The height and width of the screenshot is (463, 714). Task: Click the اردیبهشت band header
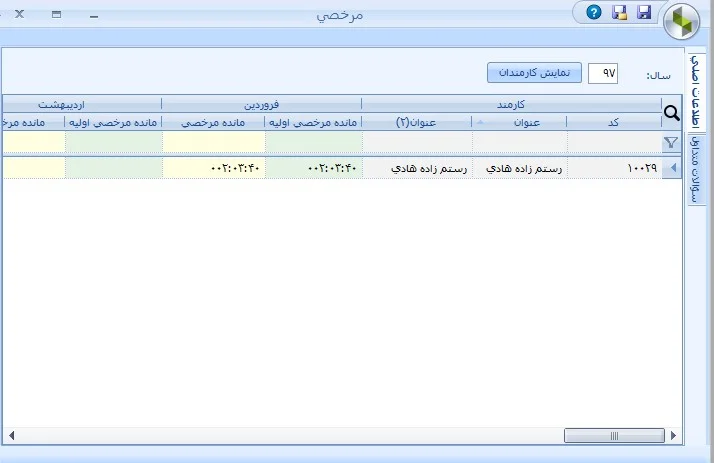tap(82, 104)
